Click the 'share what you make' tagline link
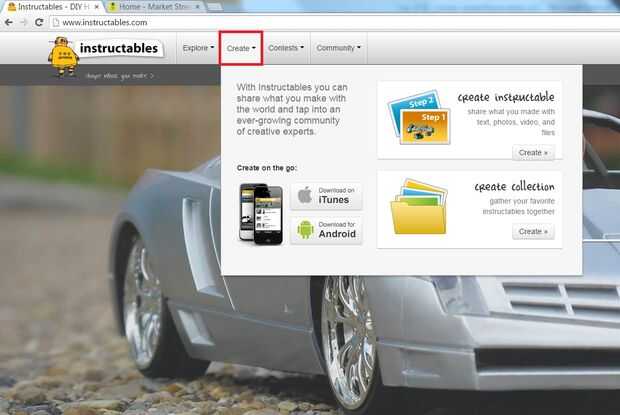This screenshot has height=415, width=620. click(x=119, y=75)
